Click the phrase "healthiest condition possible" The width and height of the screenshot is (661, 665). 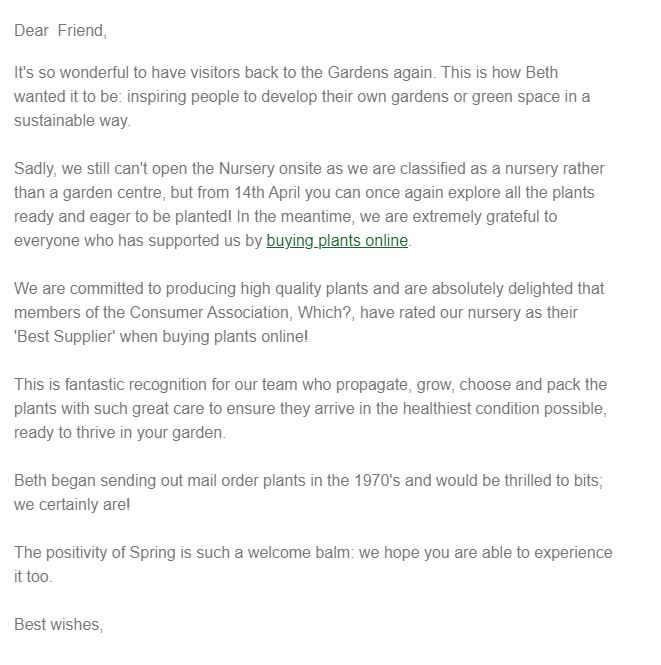[505, 409]
